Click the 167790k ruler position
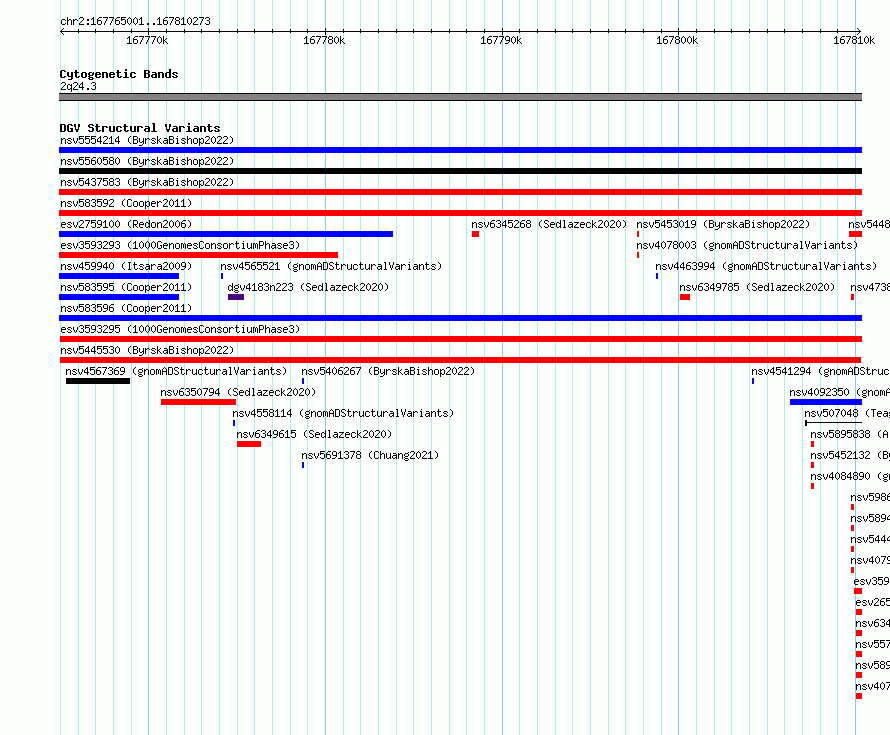Image resolution: width=890 pixels, height=735 pixels. pos(501,40)
